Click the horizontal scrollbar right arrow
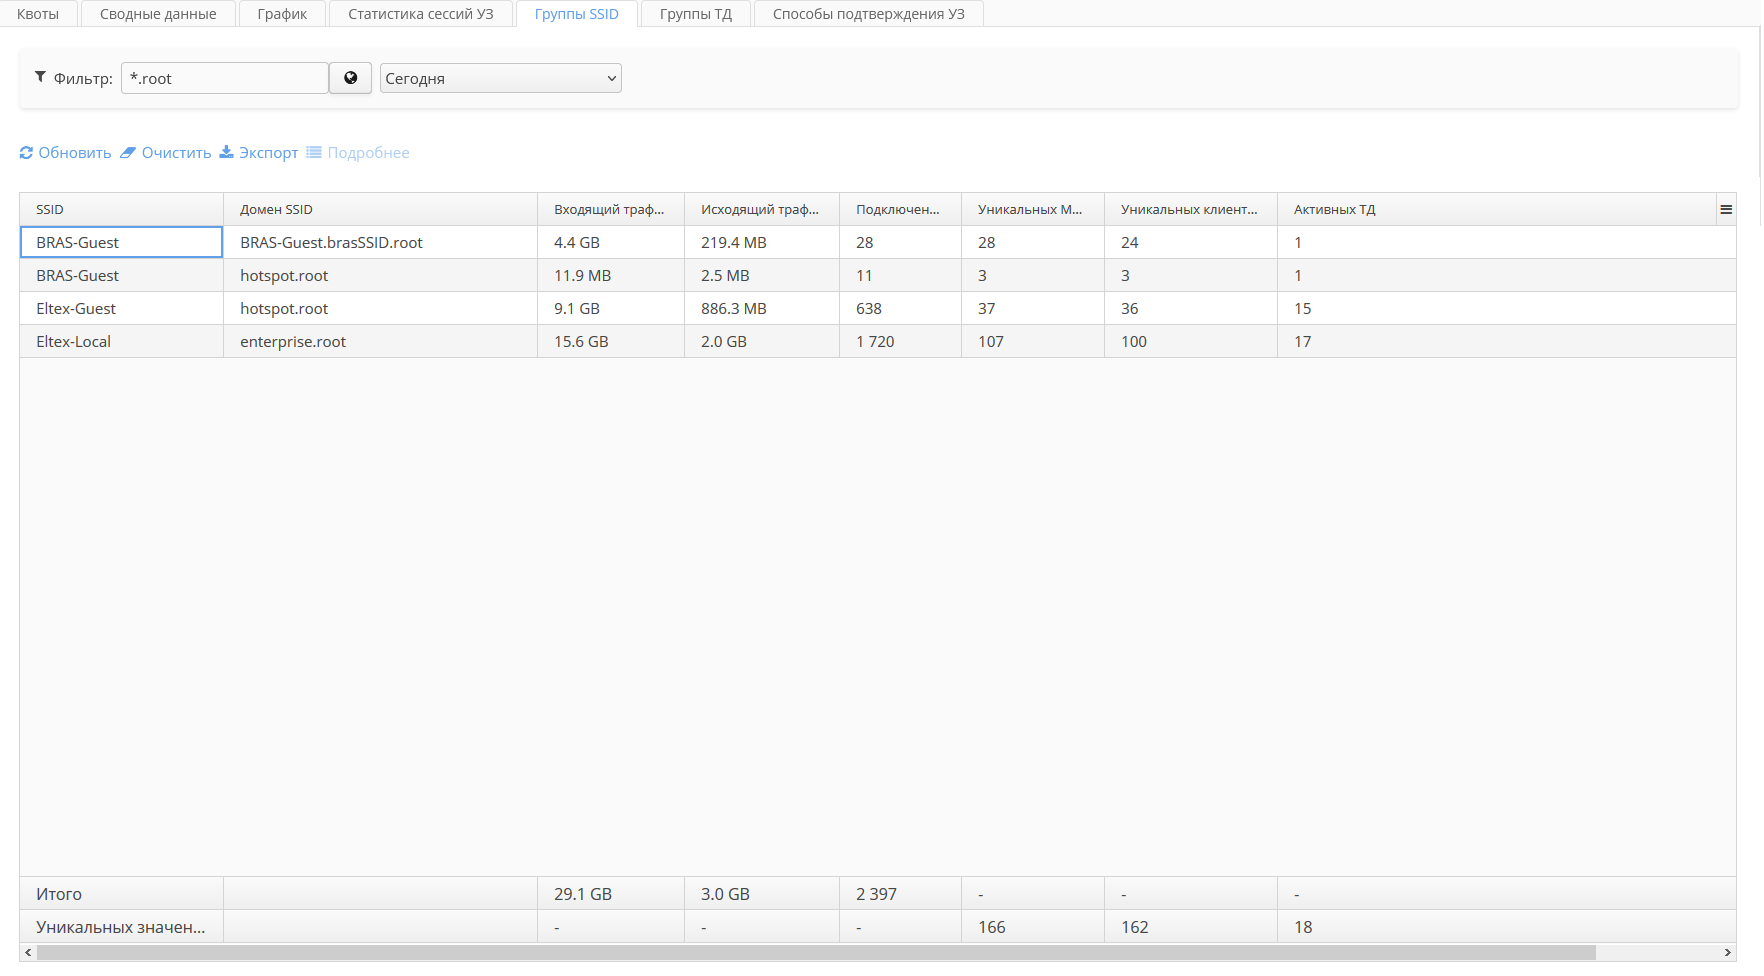This screenshot has height=976, width=1764. click(1727, 953)
